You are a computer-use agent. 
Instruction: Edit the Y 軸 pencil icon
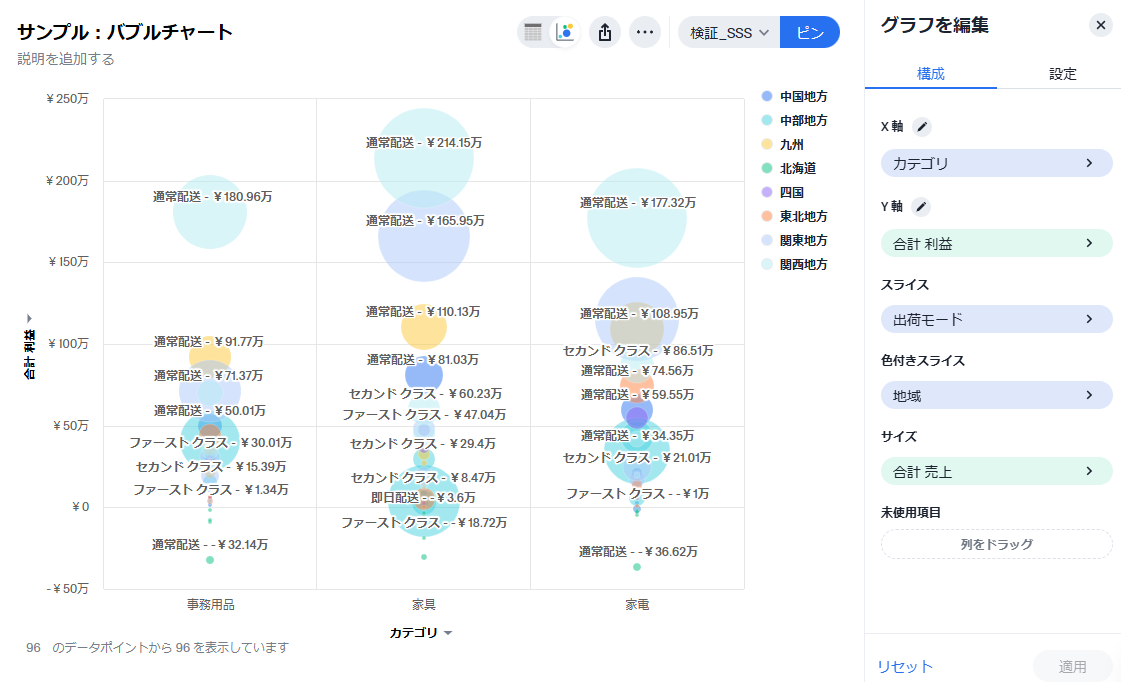click(922, 206)
